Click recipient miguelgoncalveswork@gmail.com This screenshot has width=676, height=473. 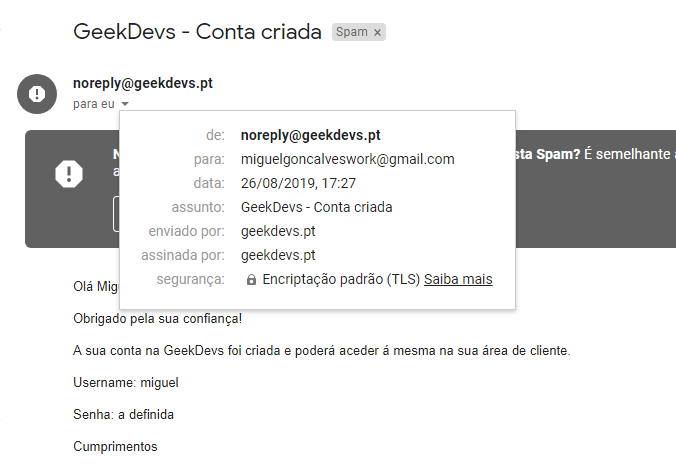coord(347,160)
